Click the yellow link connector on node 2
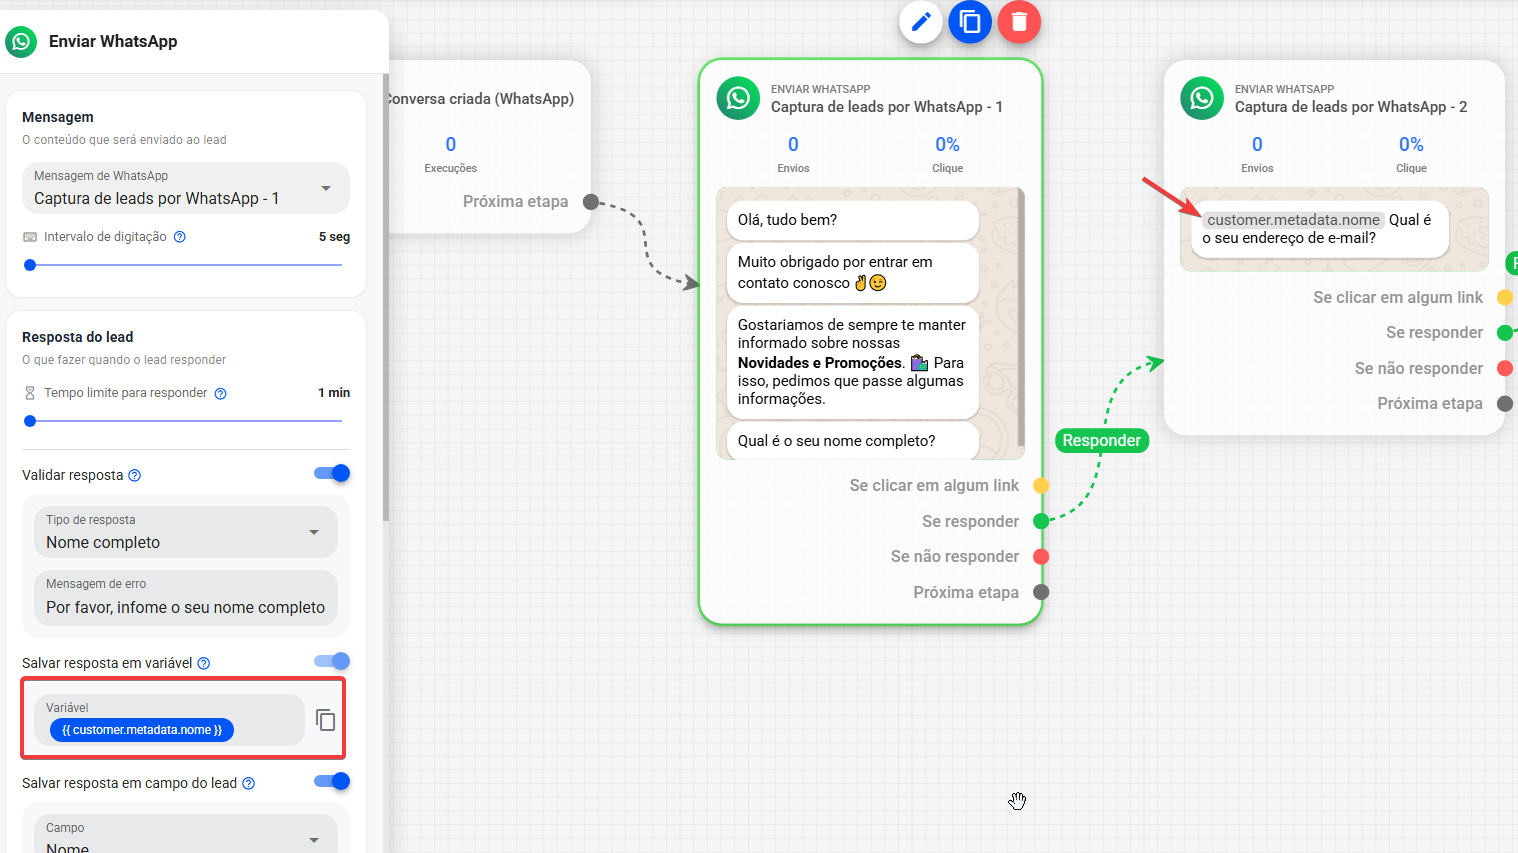Viewport: 1518px width, 853px height. pyautogui.click(x=1505, y=297)
